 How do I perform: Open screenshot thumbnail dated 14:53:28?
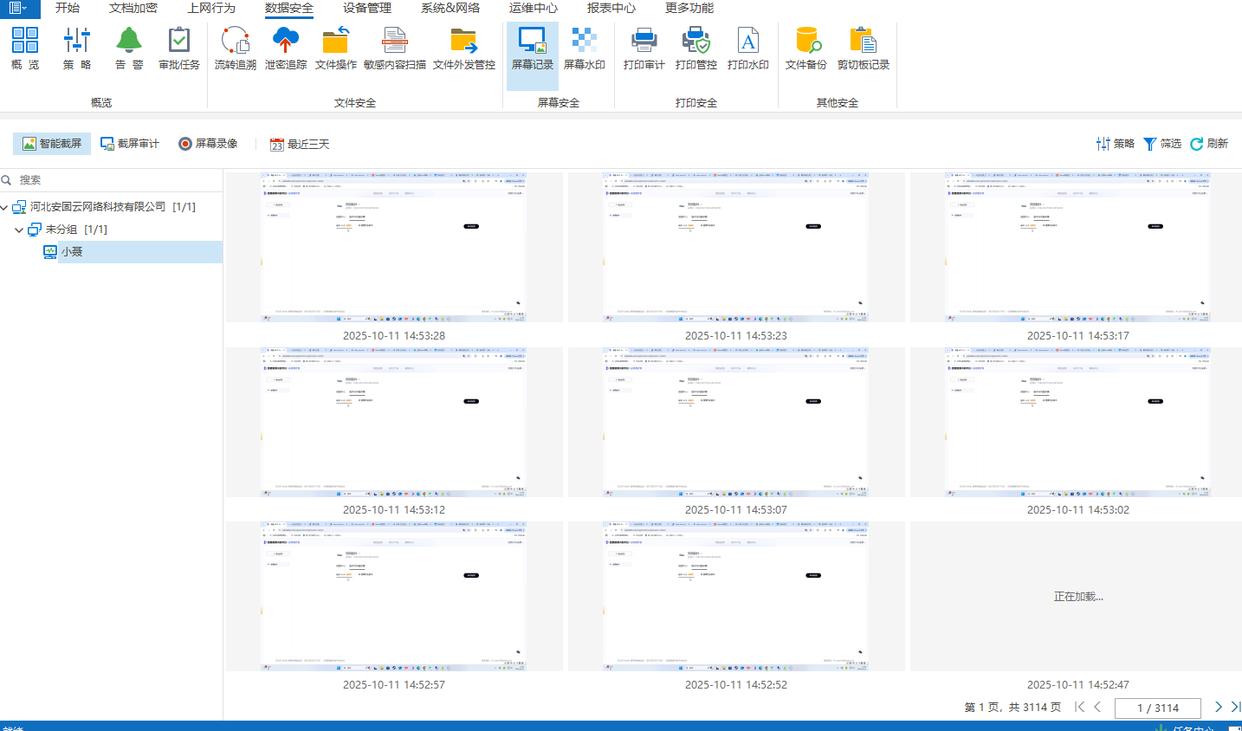point(394,247)
